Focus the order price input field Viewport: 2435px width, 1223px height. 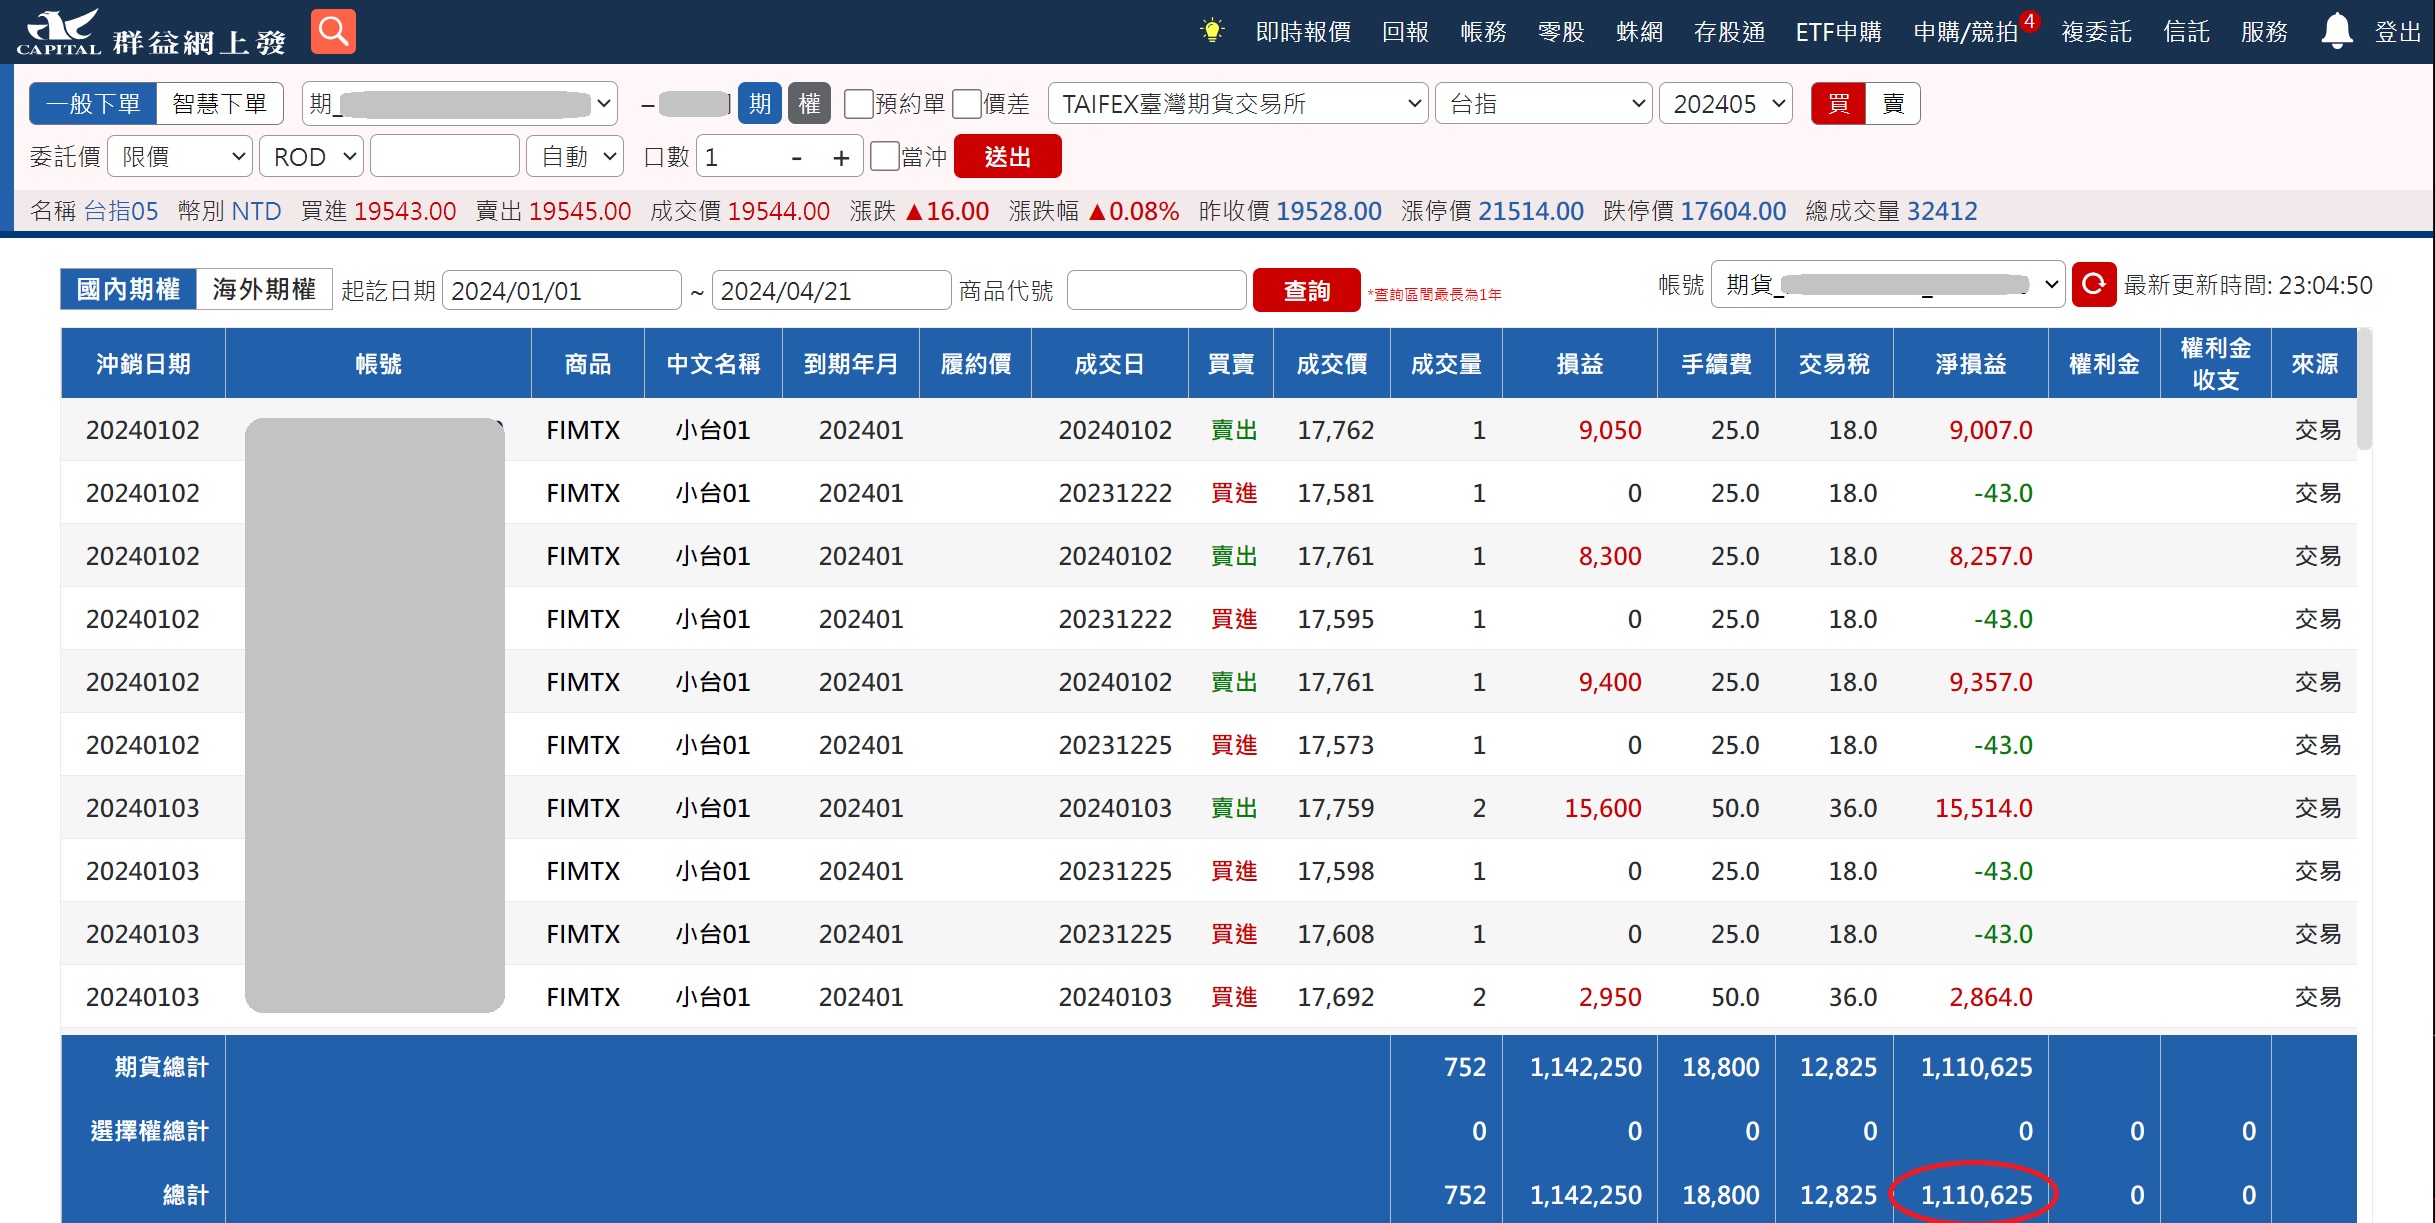(x=444, y=157)
